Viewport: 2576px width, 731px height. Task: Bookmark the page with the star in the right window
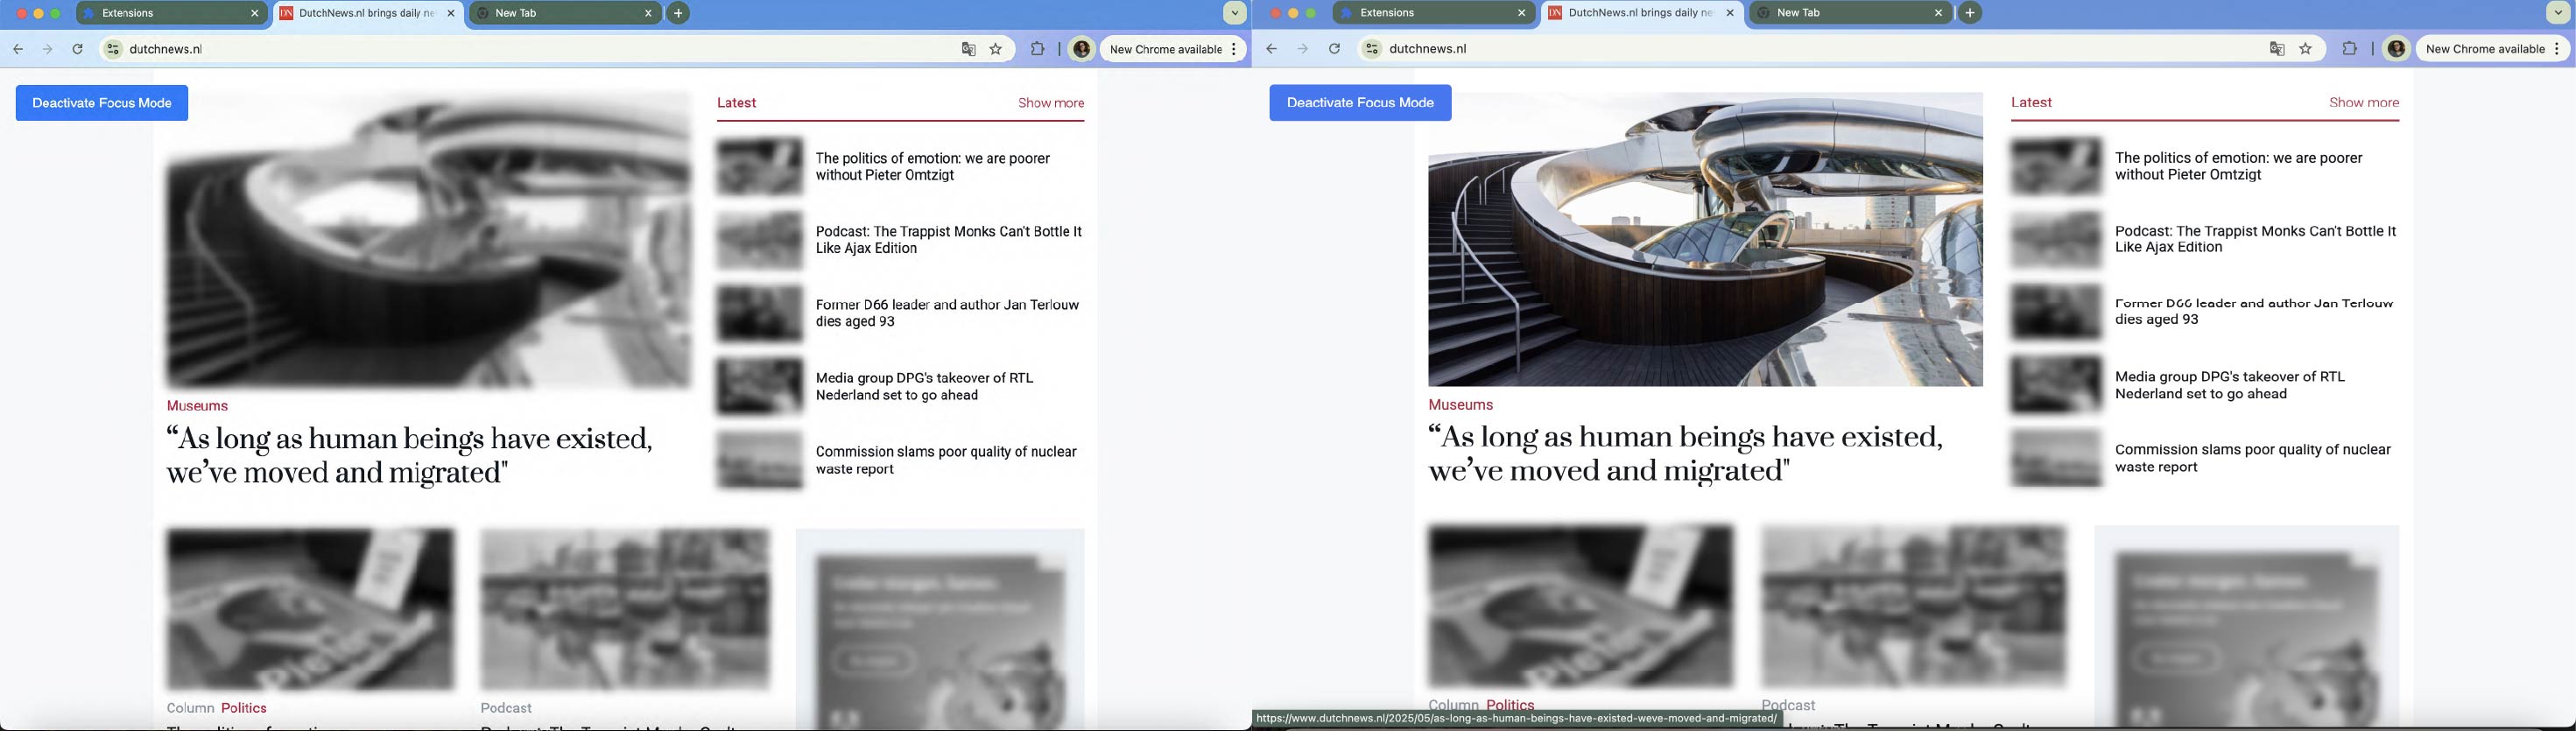pyautogui.click(x=2306, y=49)
